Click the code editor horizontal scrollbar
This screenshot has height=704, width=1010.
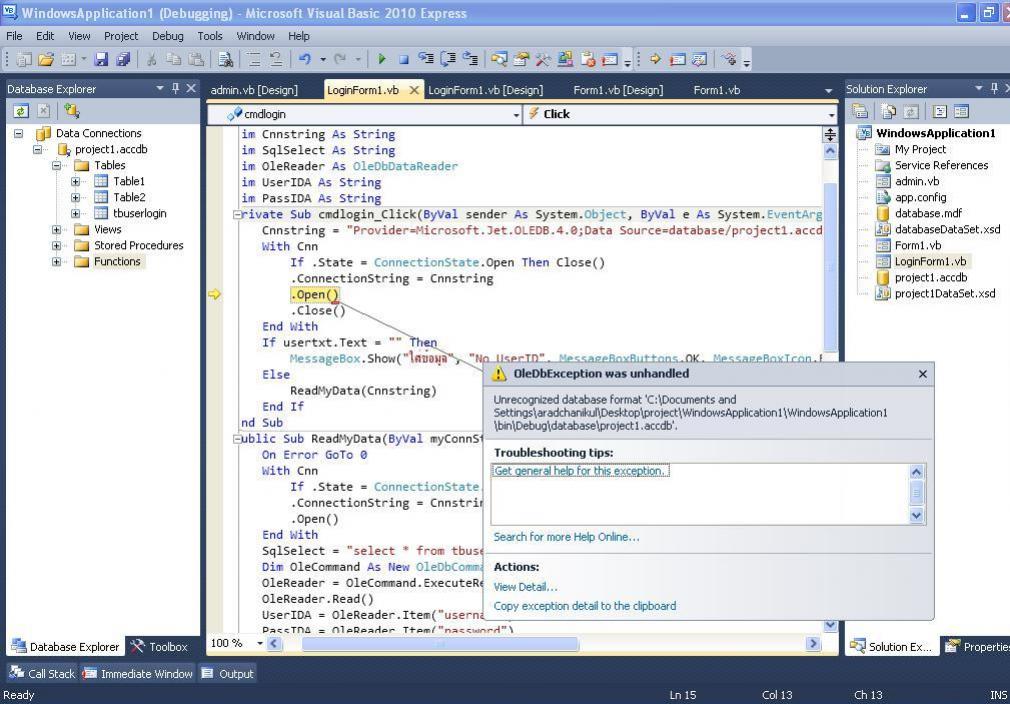[x=540, y=644]
